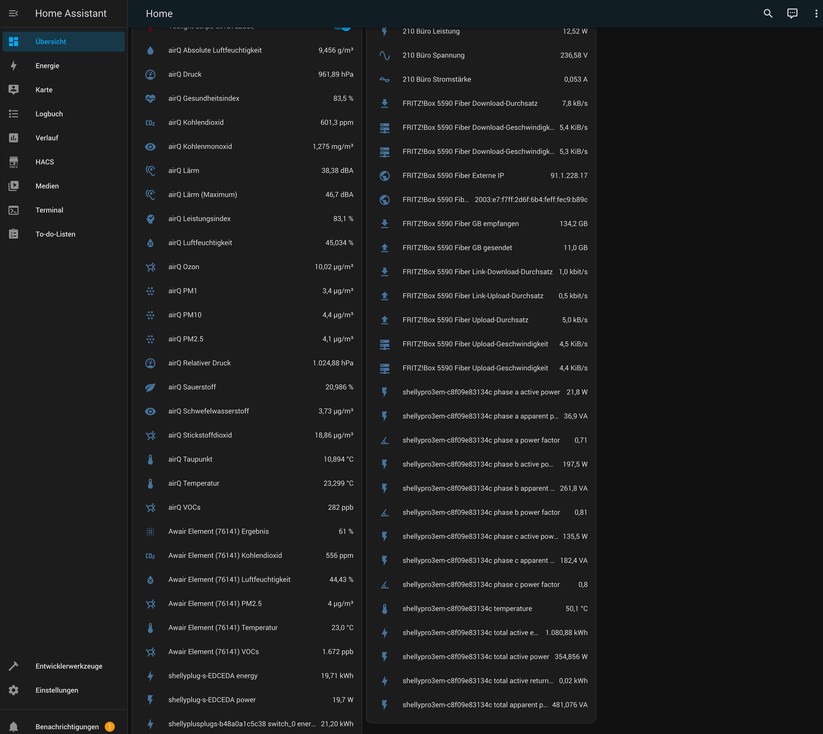Show notifications via the badge counter
Viewport: 823px width, 734px height.
[x=109, y=727]
